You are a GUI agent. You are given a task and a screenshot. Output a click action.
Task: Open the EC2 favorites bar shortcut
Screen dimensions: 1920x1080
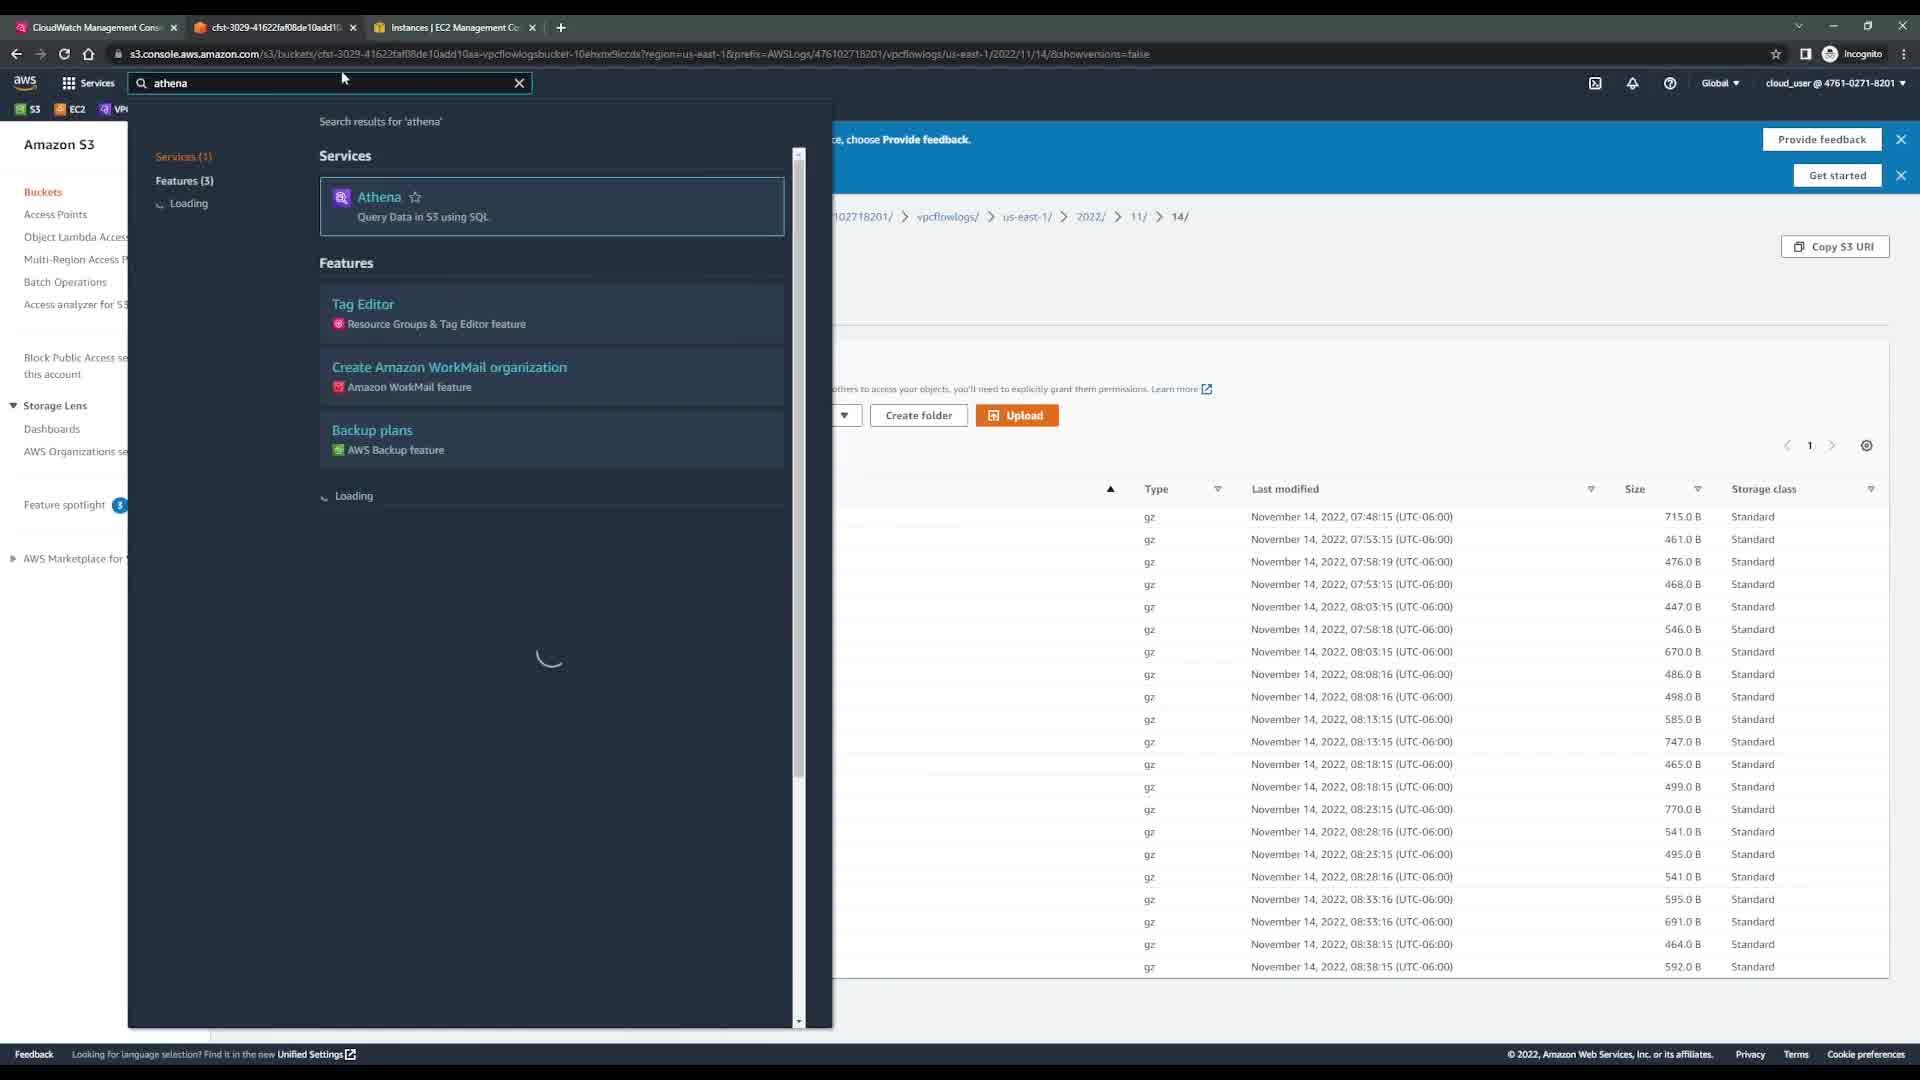(70, 109)
